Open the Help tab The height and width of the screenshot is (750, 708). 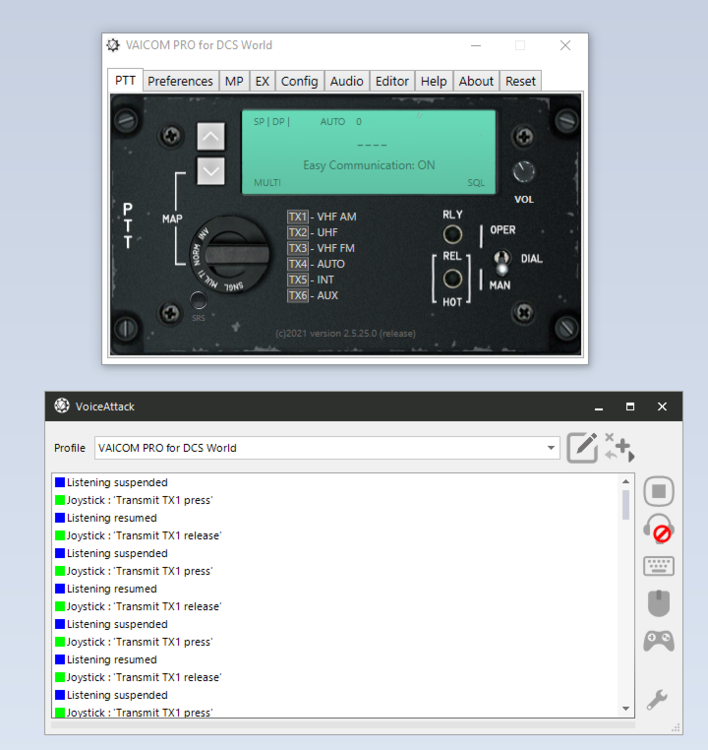[433, 81]
